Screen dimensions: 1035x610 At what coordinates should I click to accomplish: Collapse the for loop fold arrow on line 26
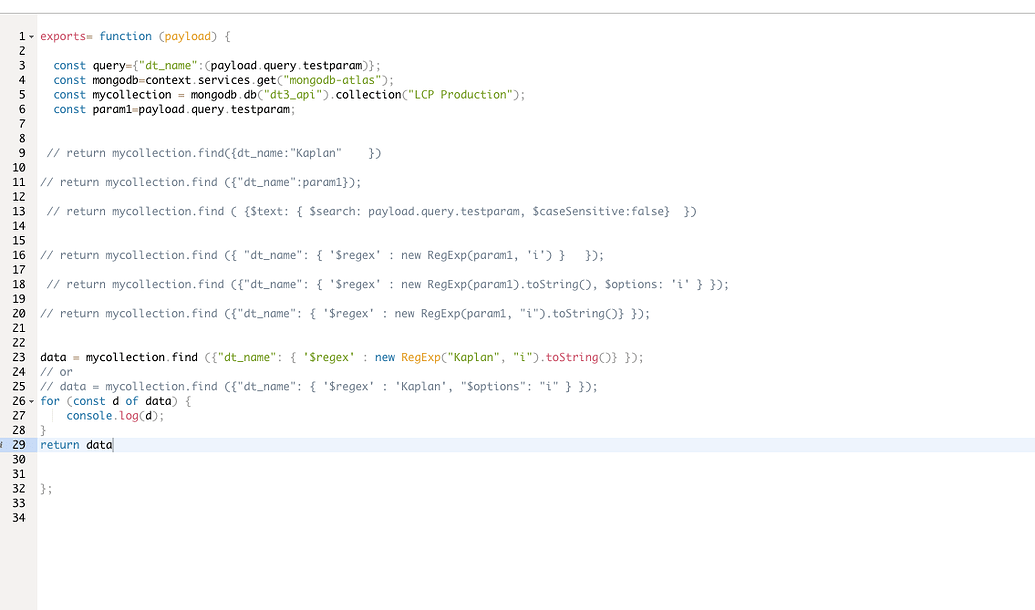(31, 401)
